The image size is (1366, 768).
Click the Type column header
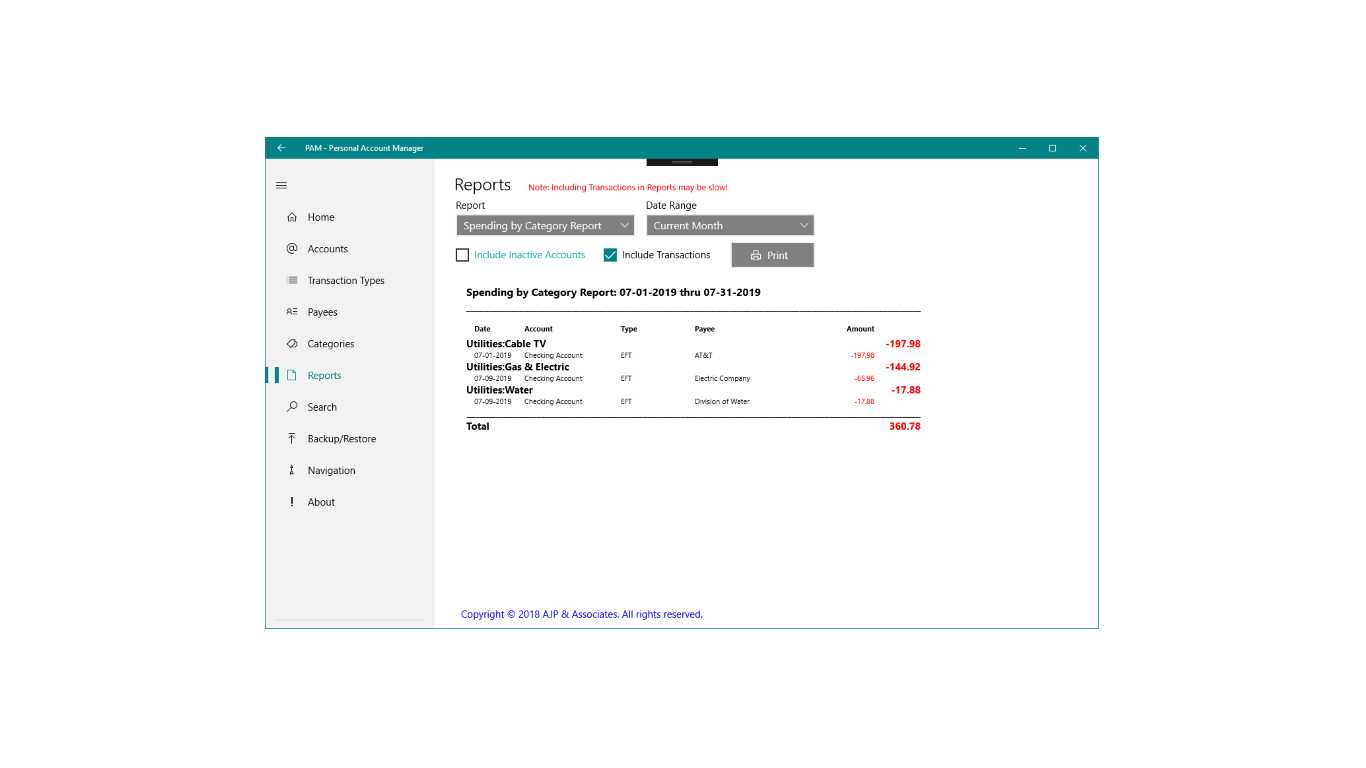pos(628,329)
